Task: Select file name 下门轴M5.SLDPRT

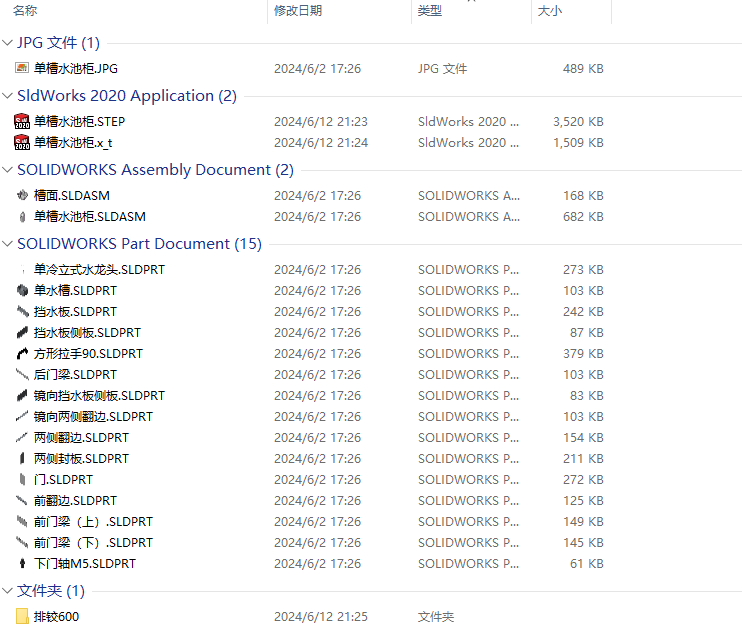Action: [85, 563]
